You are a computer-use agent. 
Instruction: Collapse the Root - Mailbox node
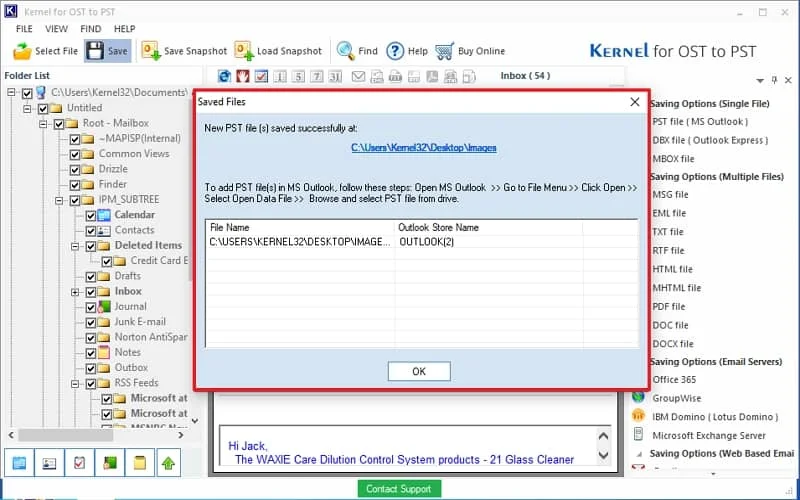pos(43,124)
